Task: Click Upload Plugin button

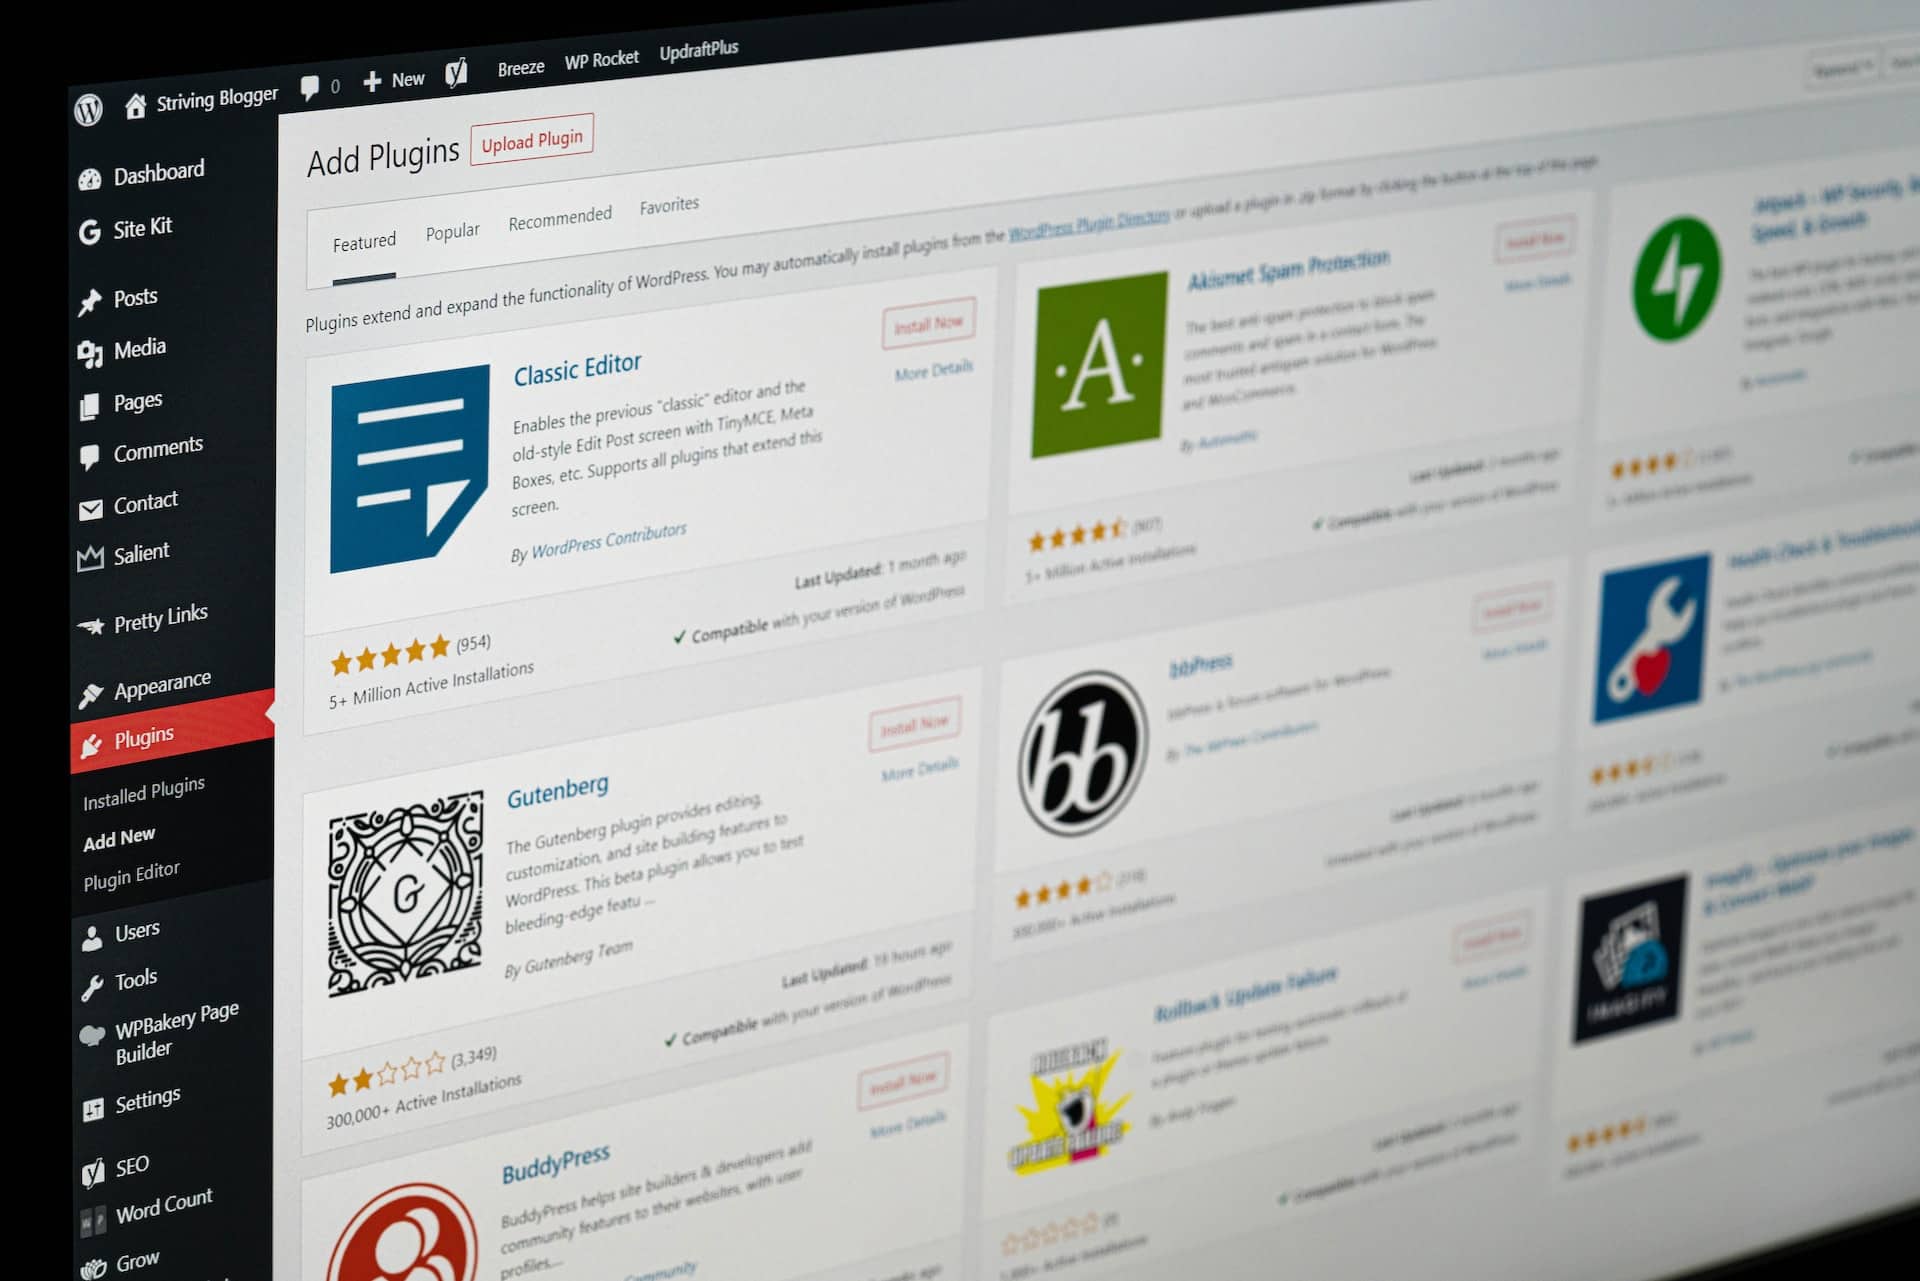Action: [529, 140]
